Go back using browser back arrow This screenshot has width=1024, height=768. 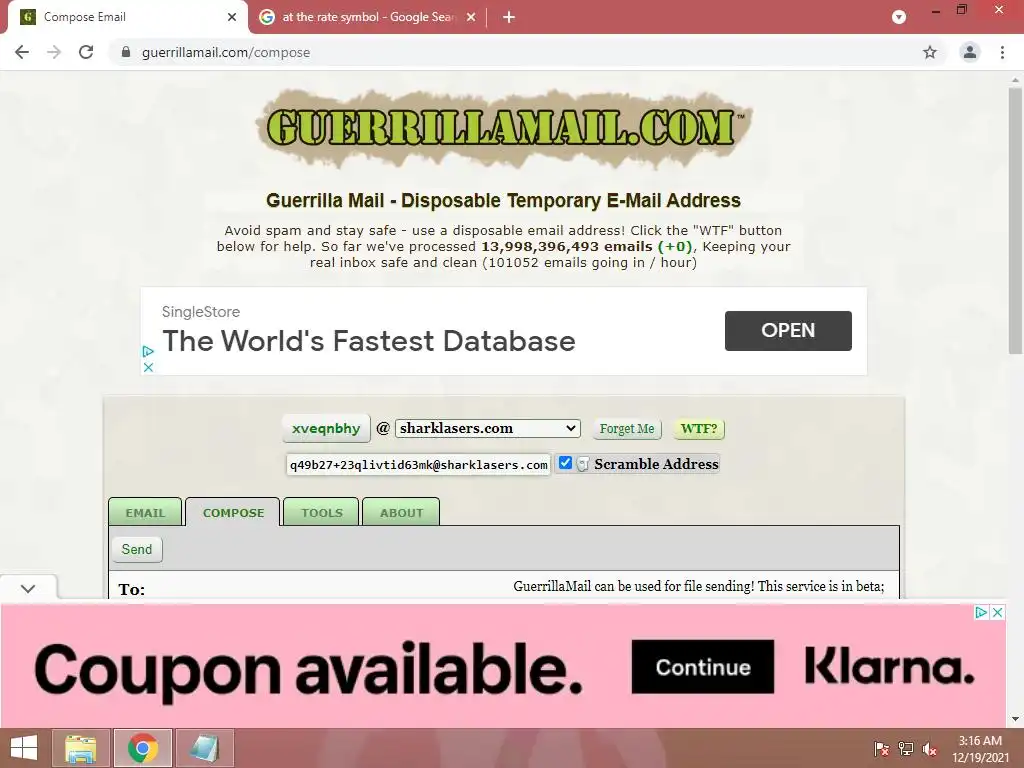(x=22, y=52)
